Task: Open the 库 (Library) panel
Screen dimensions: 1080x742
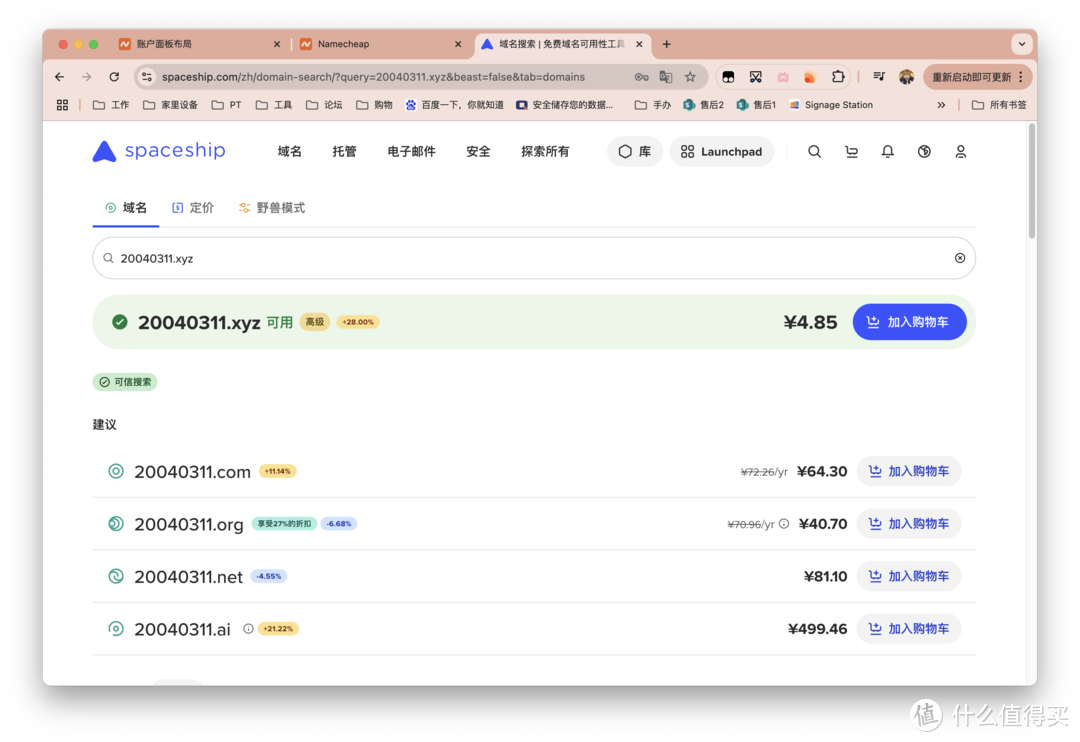Action: tap(634, 151)
